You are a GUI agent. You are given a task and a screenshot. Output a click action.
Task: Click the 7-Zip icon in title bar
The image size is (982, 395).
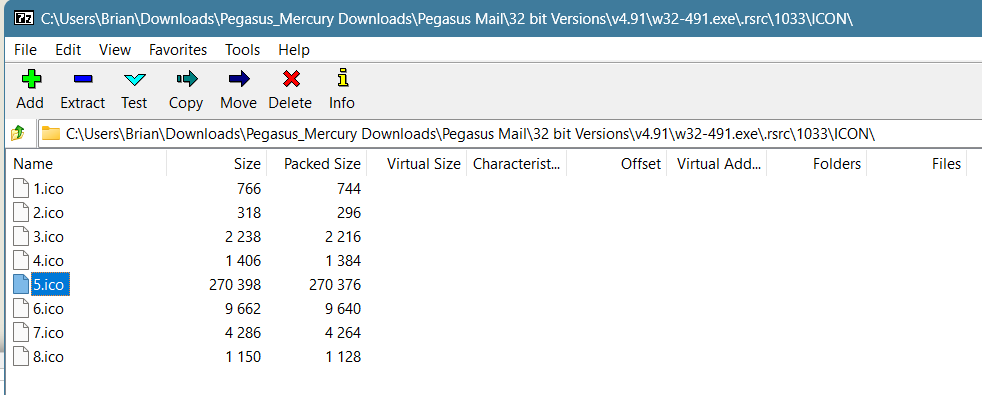(24, 18)
